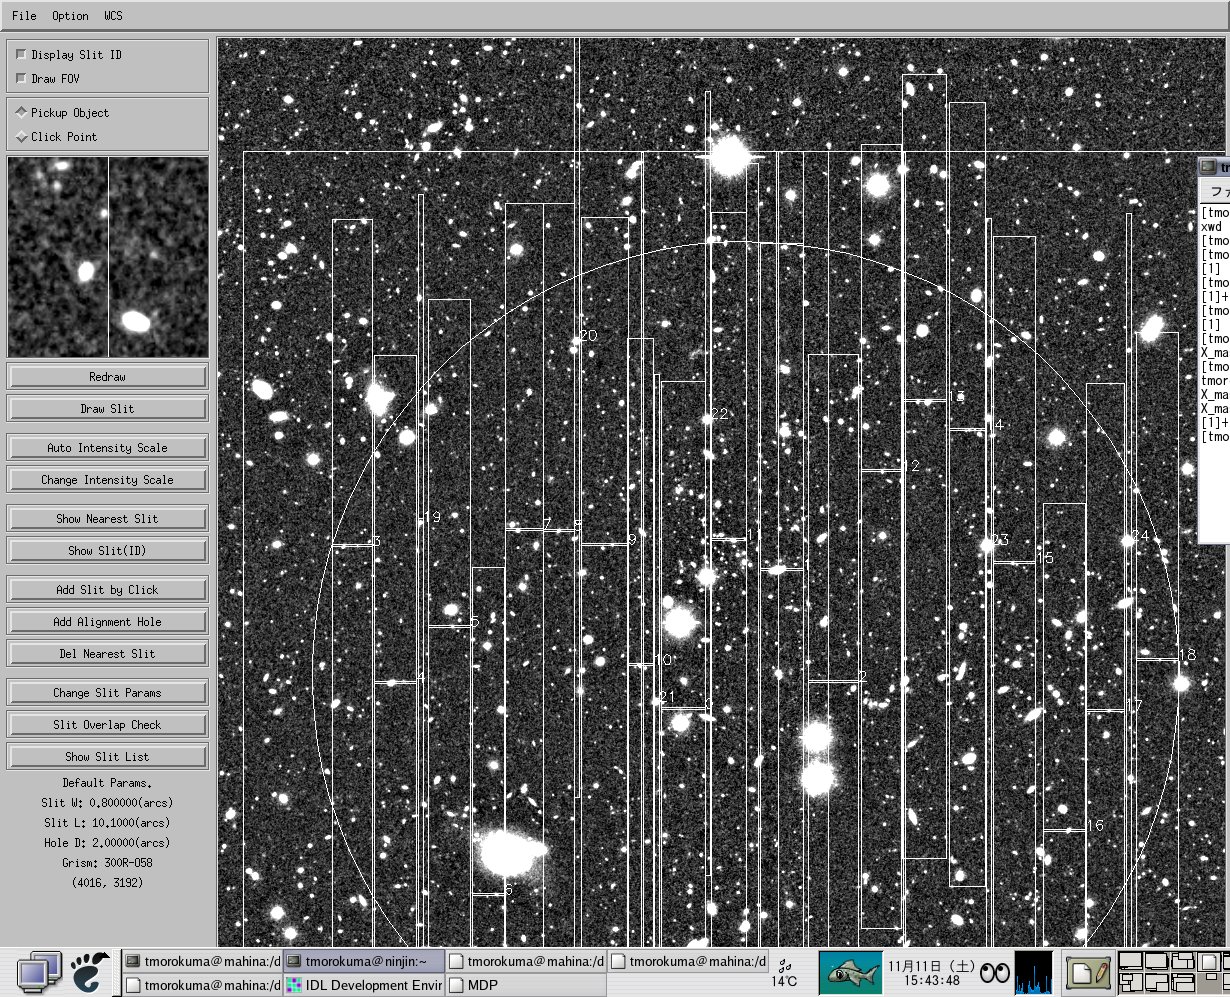Click the 'Grism: 300R-058' text
The width and height of the screenshot is (1230, 997).
coord(107,863)
